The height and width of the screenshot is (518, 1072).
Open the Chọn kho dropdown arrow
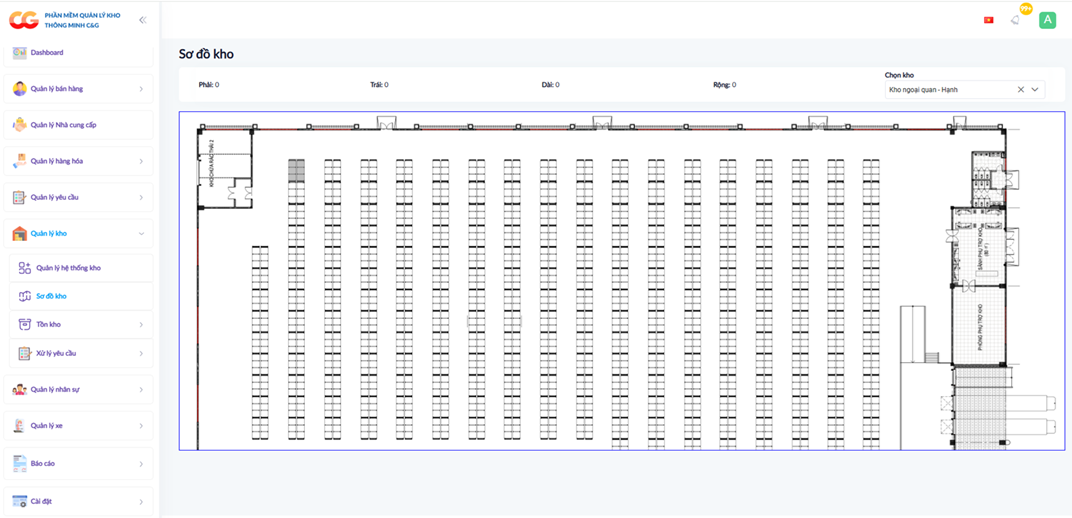(x=1035, y=89)
